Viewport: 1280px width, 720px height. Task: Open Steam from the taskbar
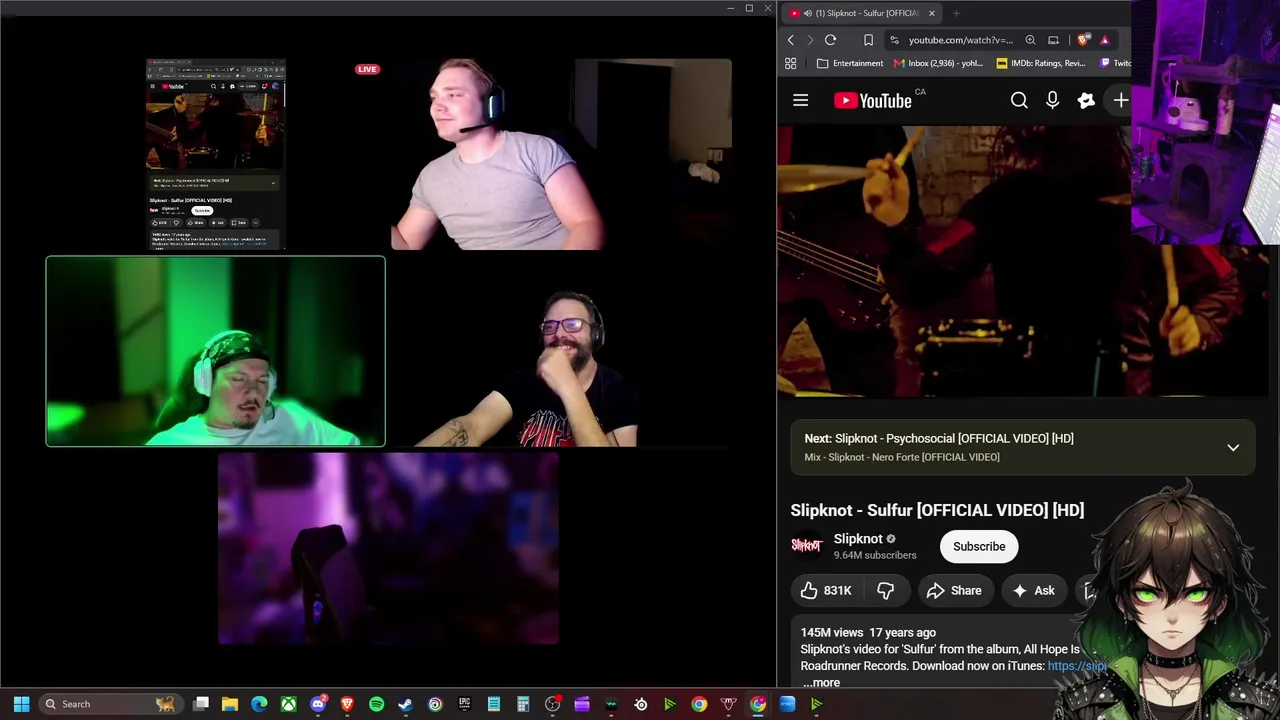point(405,704)
